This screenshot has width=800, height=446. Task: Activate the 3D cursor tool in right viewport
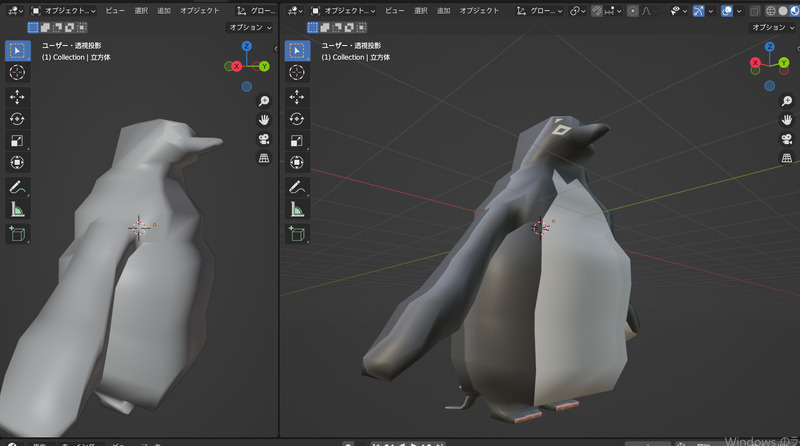point(297,72)
